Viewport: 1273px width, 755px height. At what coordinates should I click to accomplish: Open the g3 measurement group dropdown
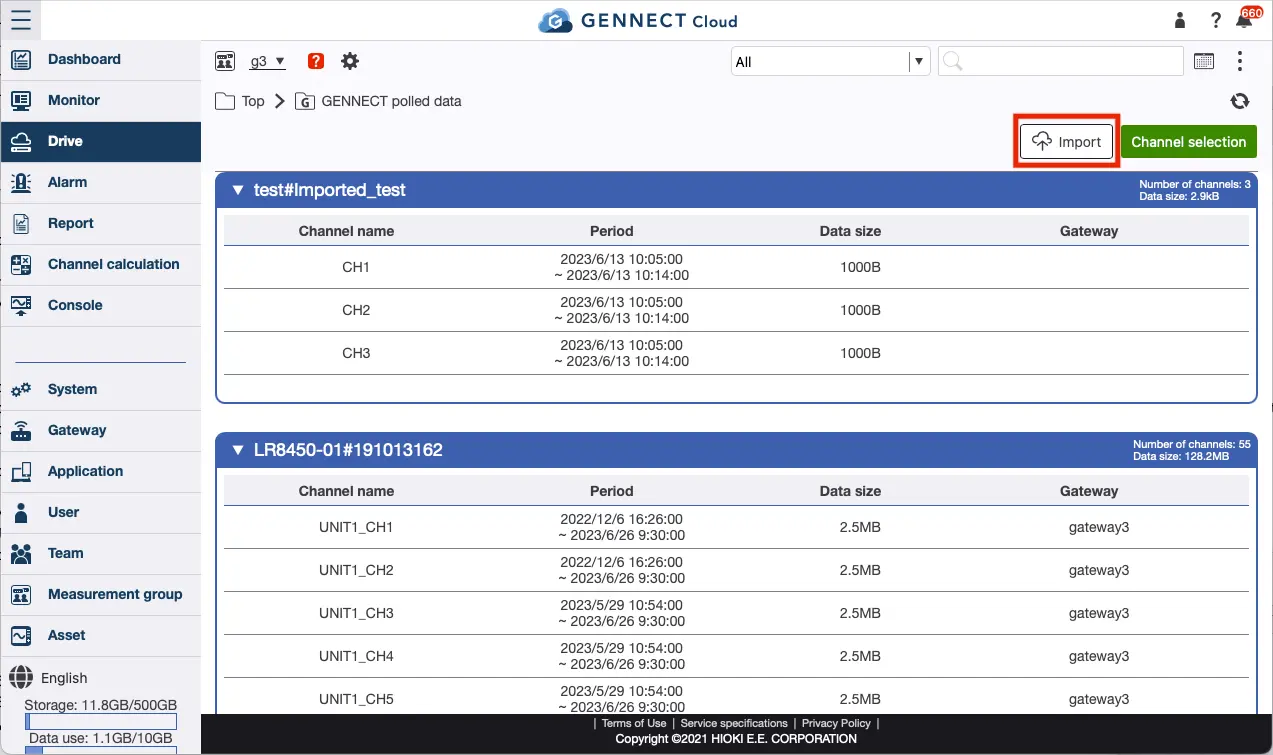(267, 60)
